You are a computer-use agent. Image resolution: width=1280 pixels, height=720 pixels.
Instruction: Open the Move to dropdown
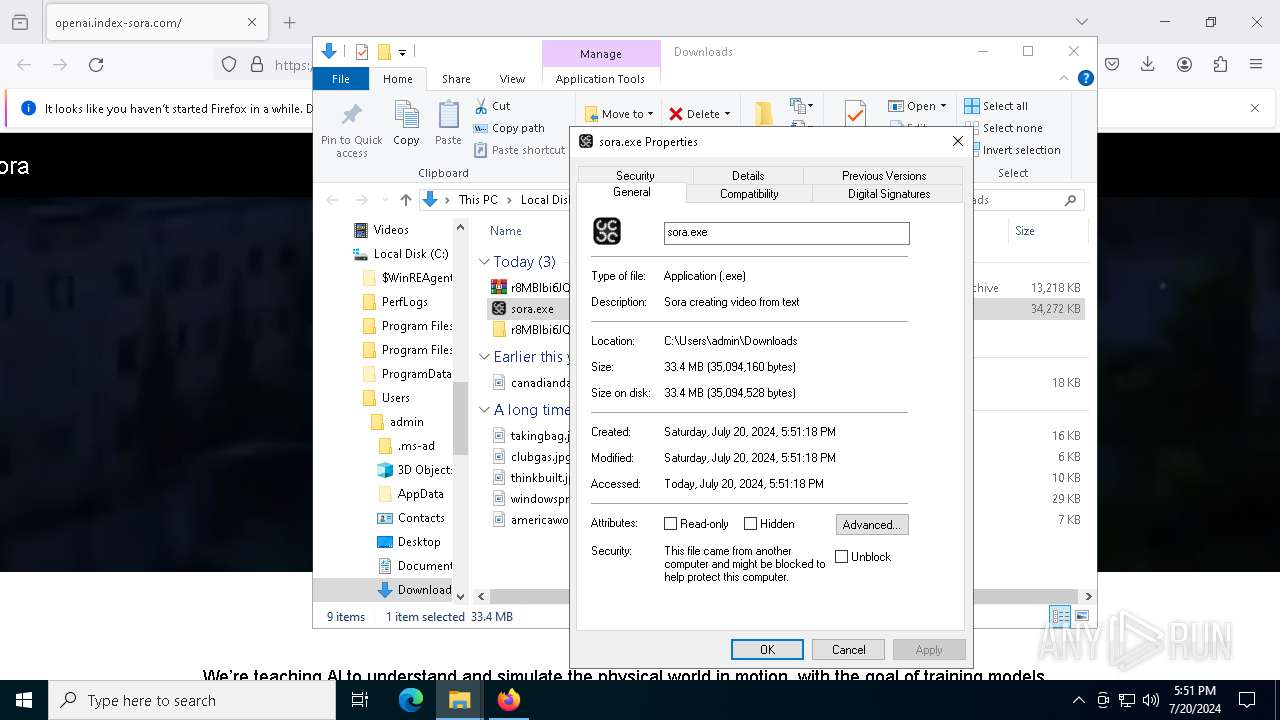pos(619,114)
